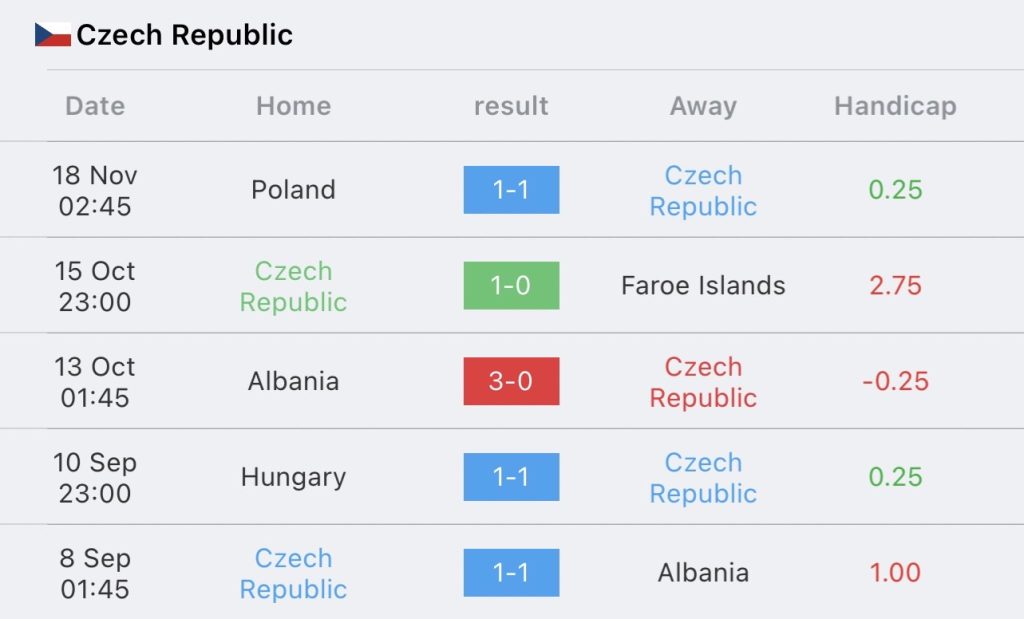The image size is (1024, 619).
Task: Click the Home column header
Action: (x=293, y=106)
